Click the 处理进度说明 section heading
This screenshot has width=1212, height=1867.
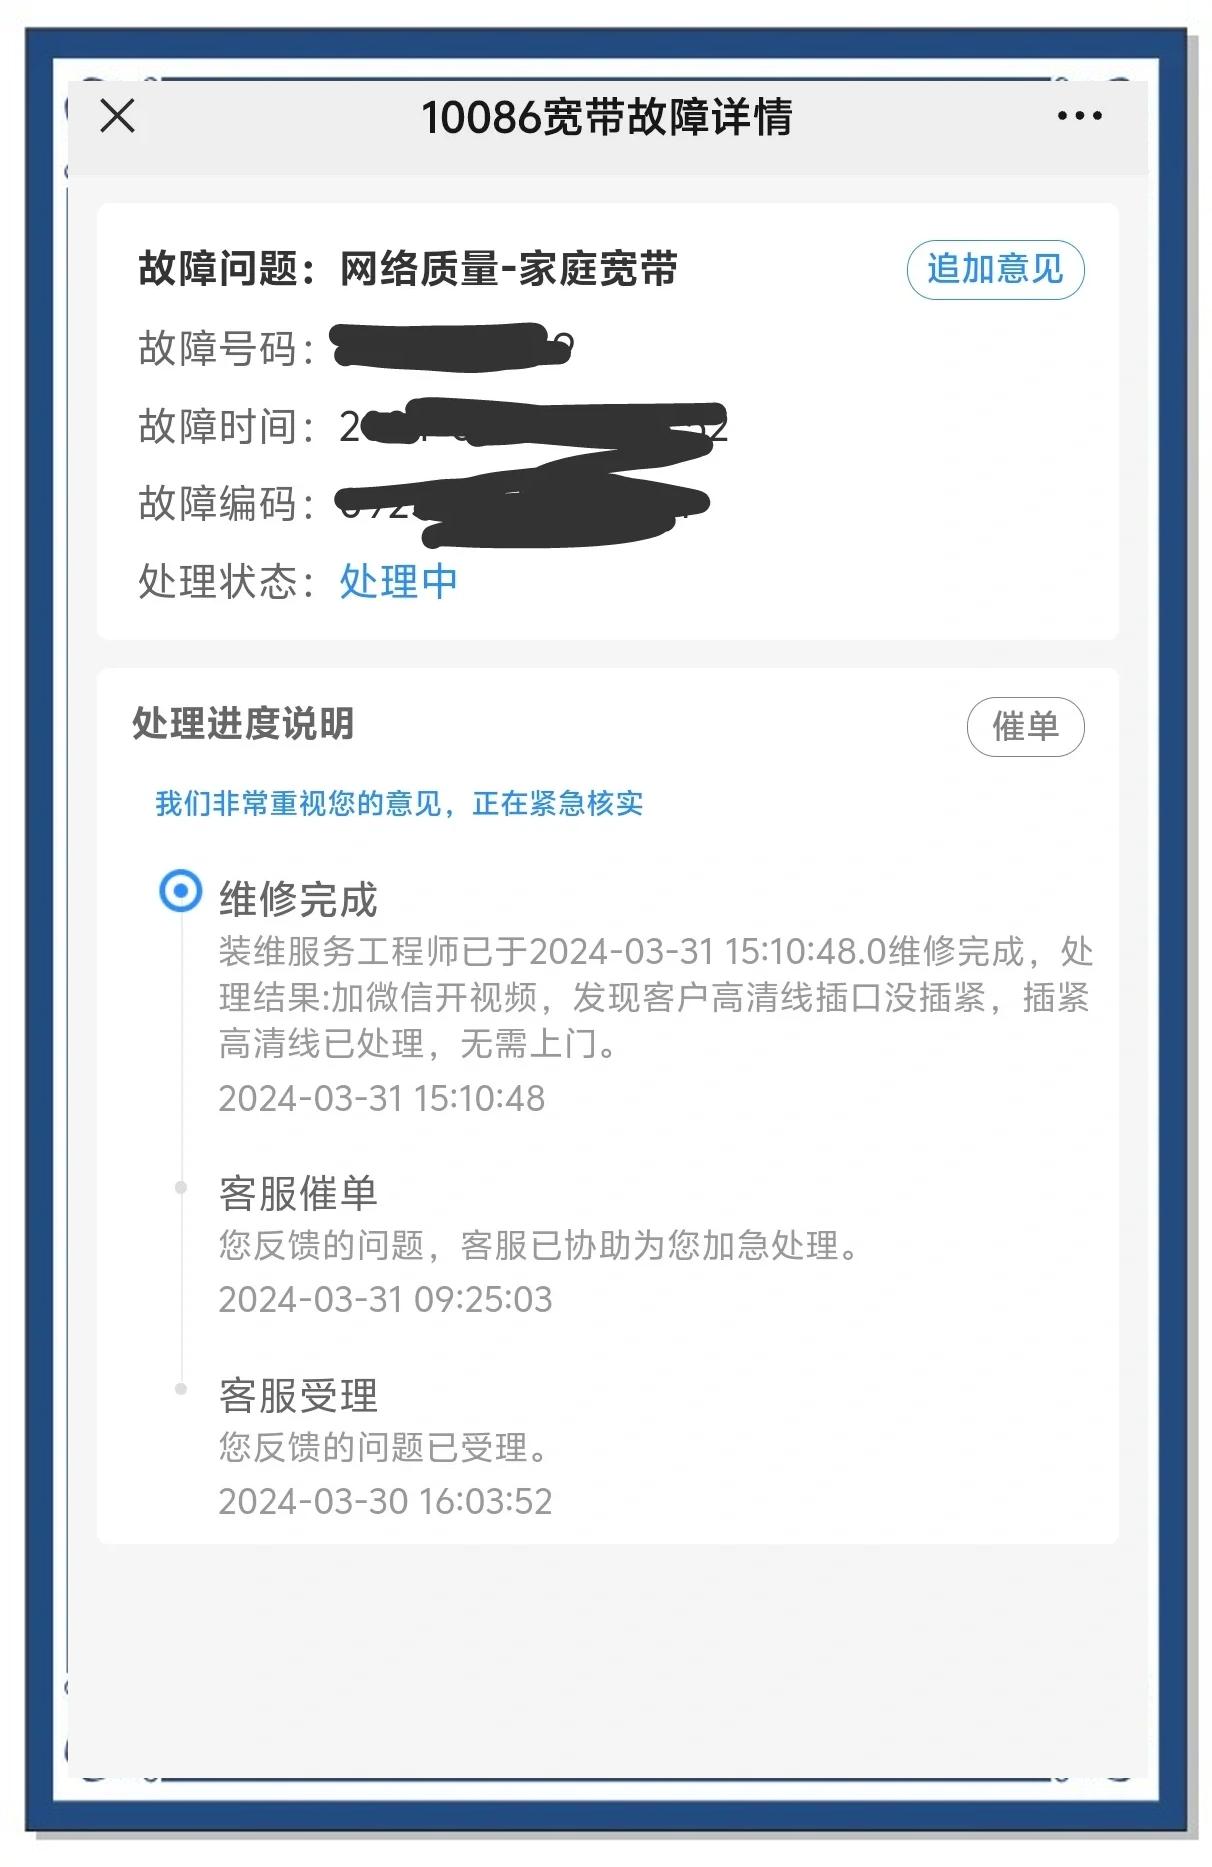point(243,723)
